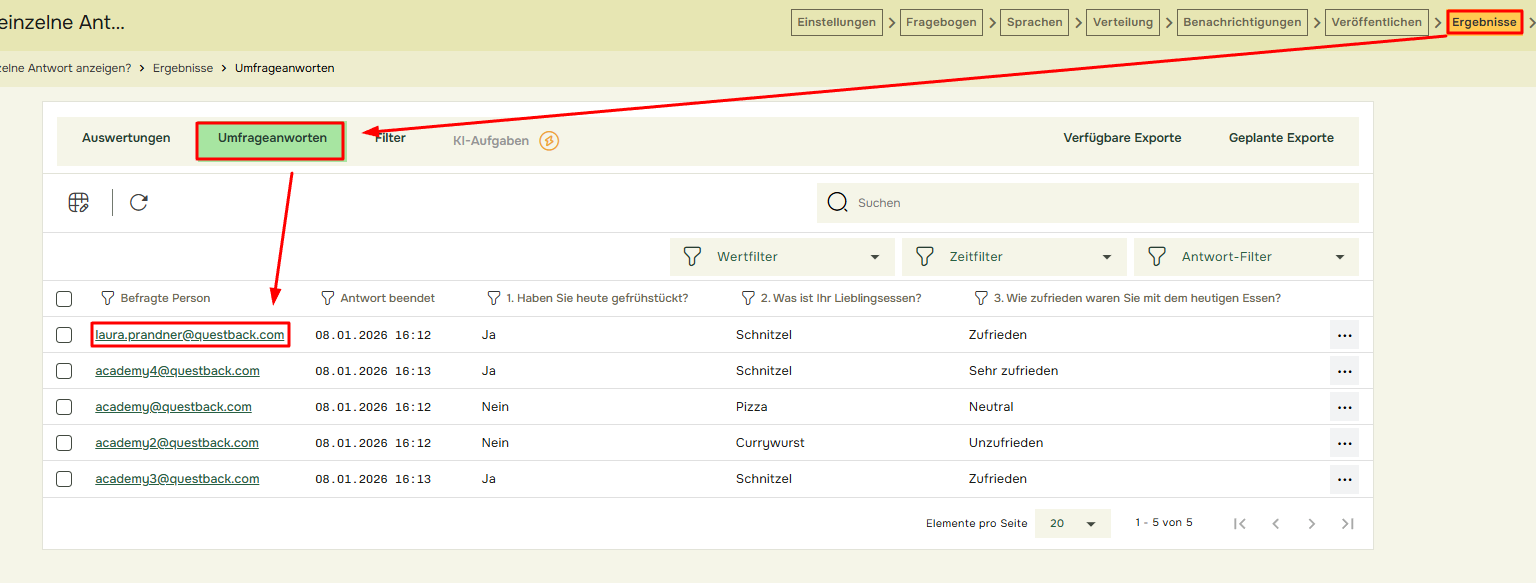Toggle the select-all checkbox in table header
Screen dimensions: 1536x583
point(64,299)
